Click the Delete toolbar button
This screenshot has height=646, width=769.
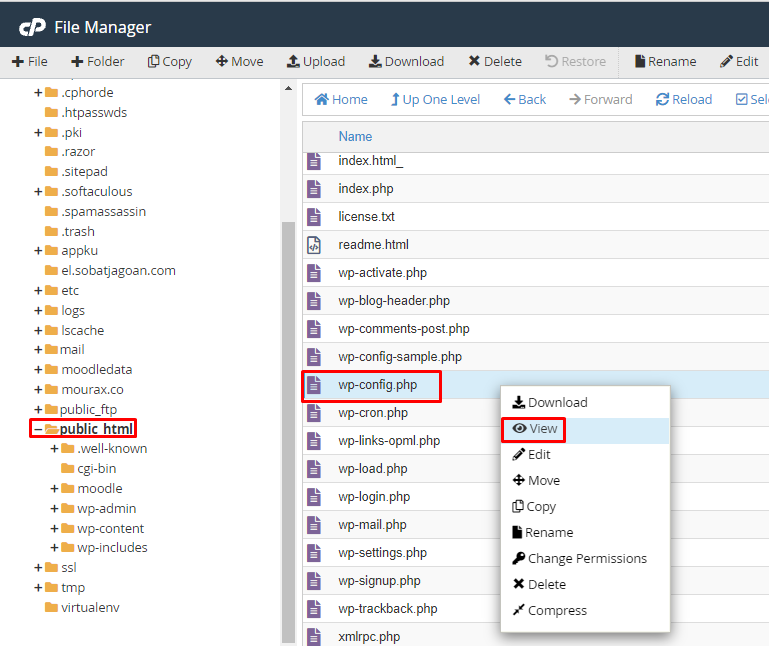(x=495, y=62)
